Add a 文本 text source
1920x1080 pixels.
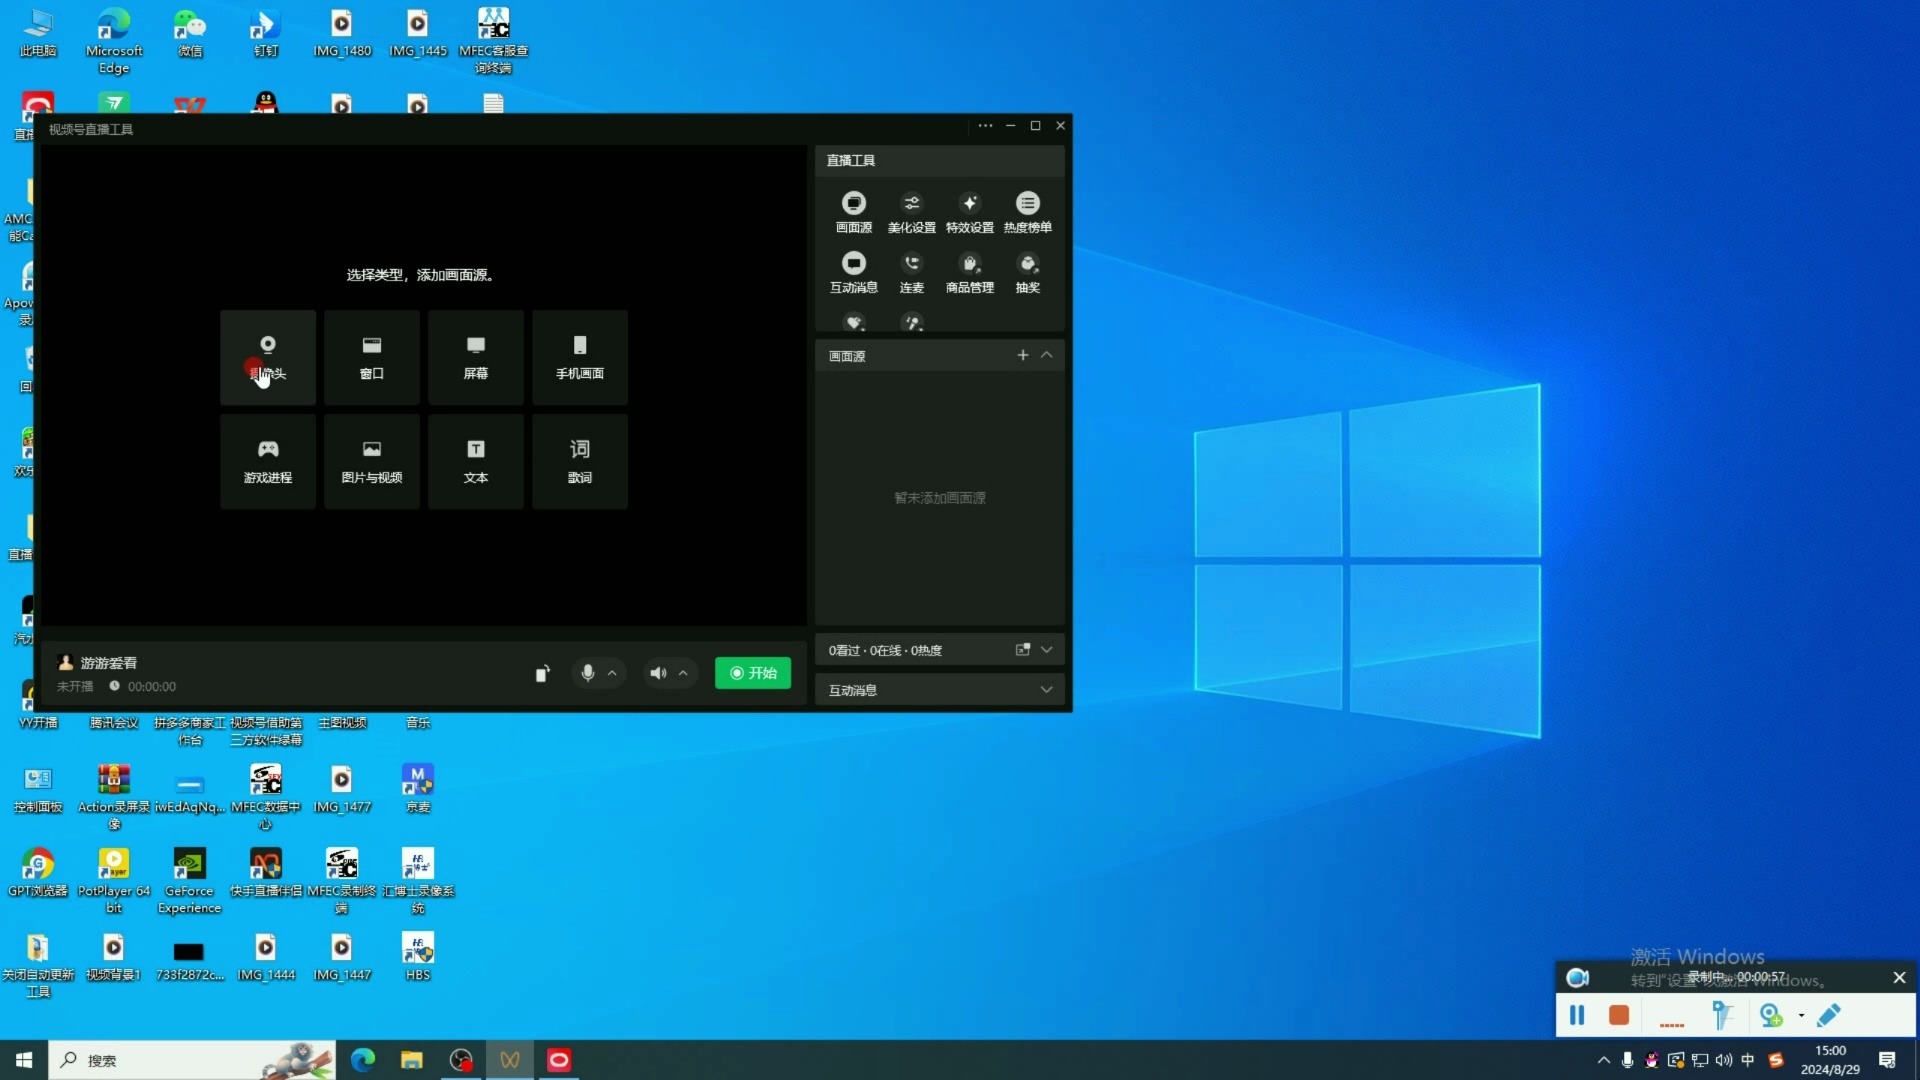pyautogui.click(x=476, y=461)
